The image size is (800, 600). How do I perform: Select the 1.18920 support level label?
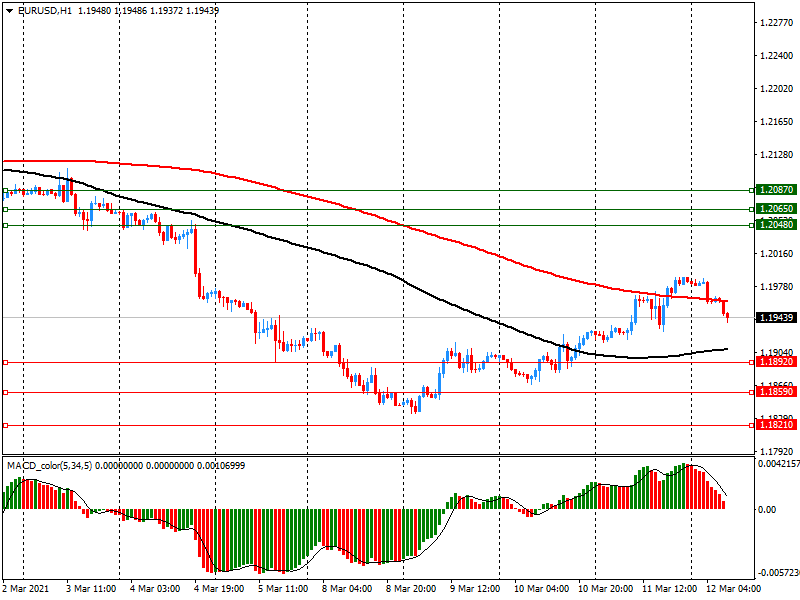click(x=776, y=362)
